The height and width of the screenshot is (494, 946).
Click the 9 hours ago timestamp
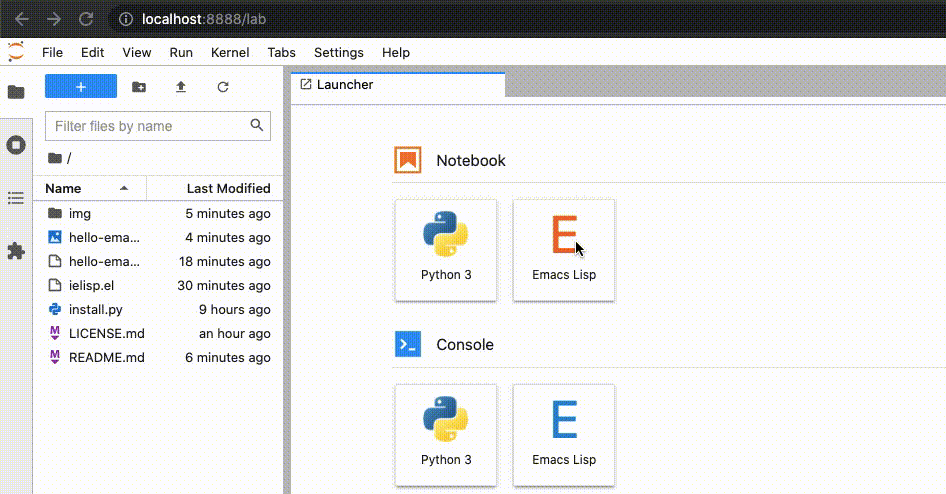point(235,309)
